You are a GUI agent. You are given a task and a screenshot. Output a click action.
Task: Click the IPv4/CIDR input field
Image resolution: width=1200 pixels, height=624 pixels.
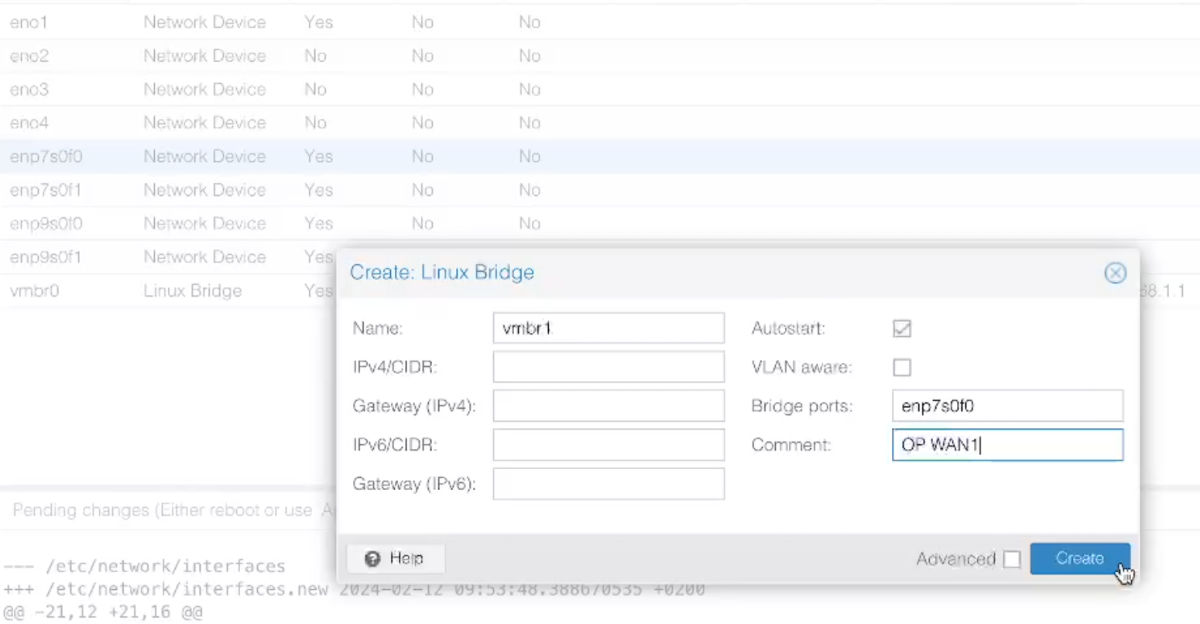607,366
